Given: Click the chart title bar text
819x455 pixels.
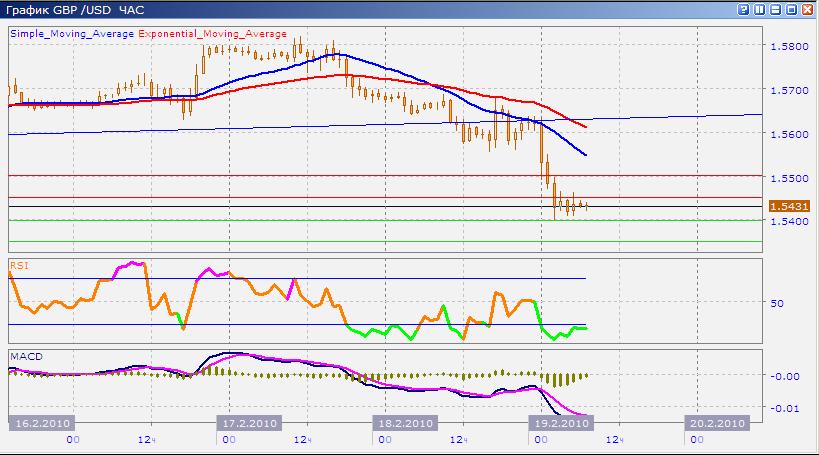Looking at the screenshot, I should [x=61, y=9].
